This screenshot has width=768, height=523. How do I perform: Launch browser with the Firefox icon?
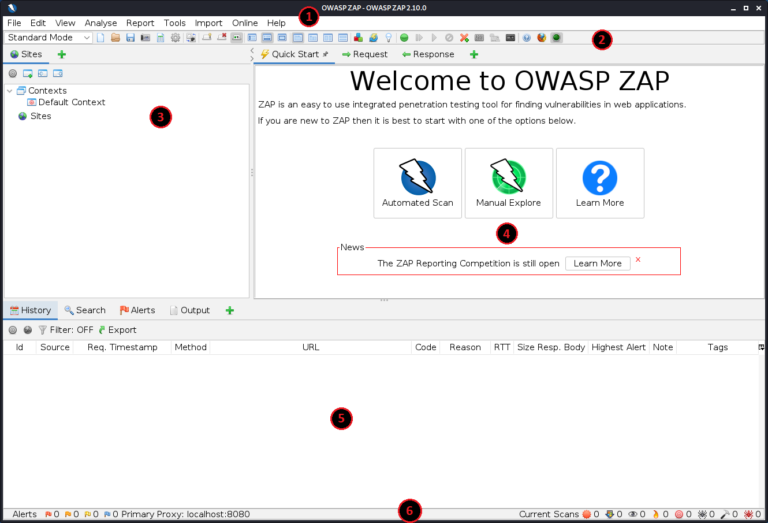pyautogui.click(x=542, y=38)
